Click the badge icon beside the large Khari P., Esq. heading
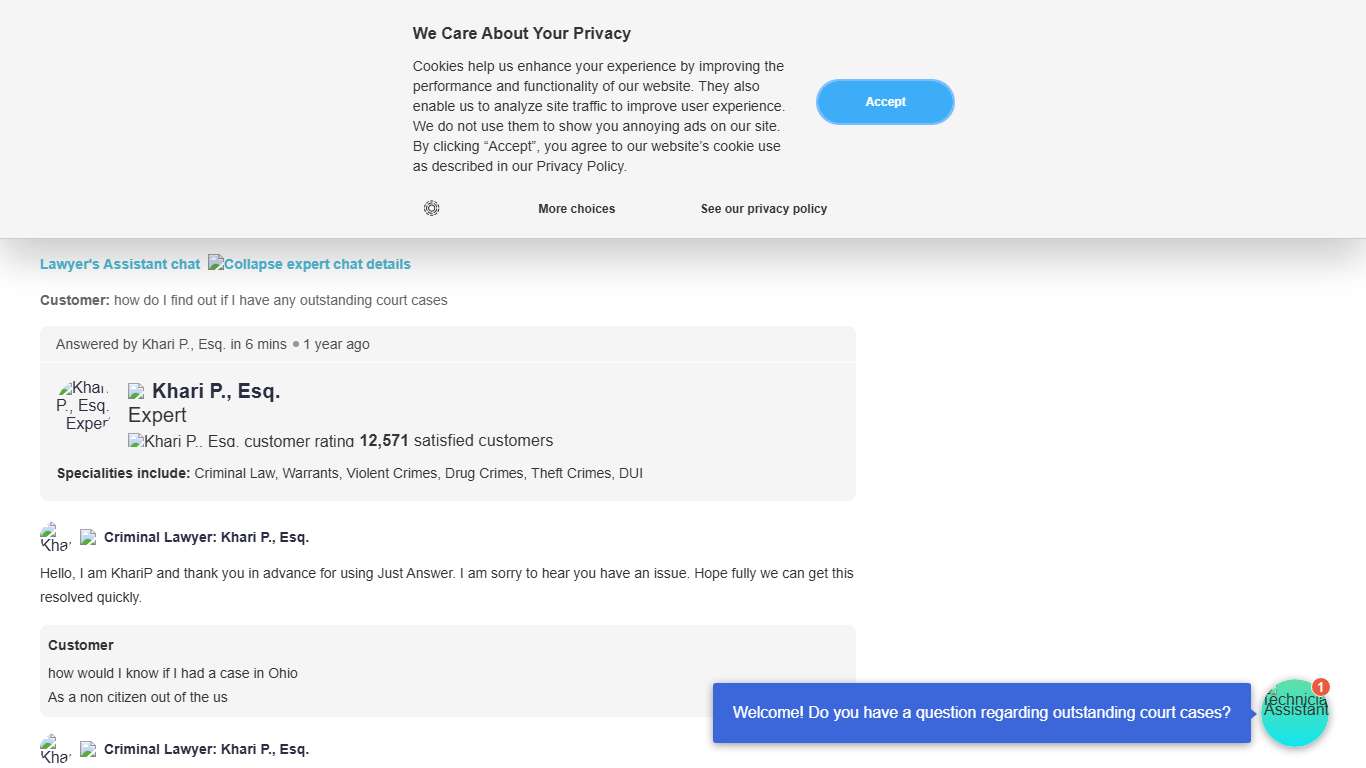 click(x=136, y=391)
